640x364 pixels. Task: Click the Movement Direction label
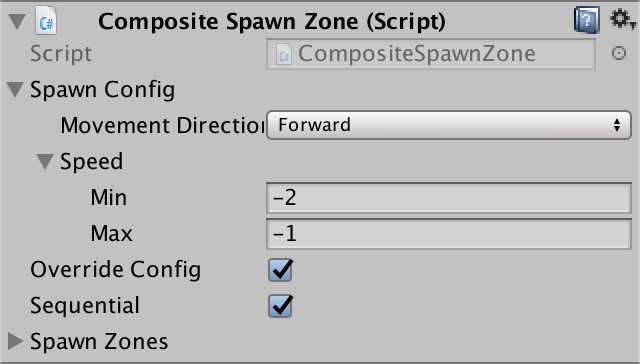(x=162, y=125)
